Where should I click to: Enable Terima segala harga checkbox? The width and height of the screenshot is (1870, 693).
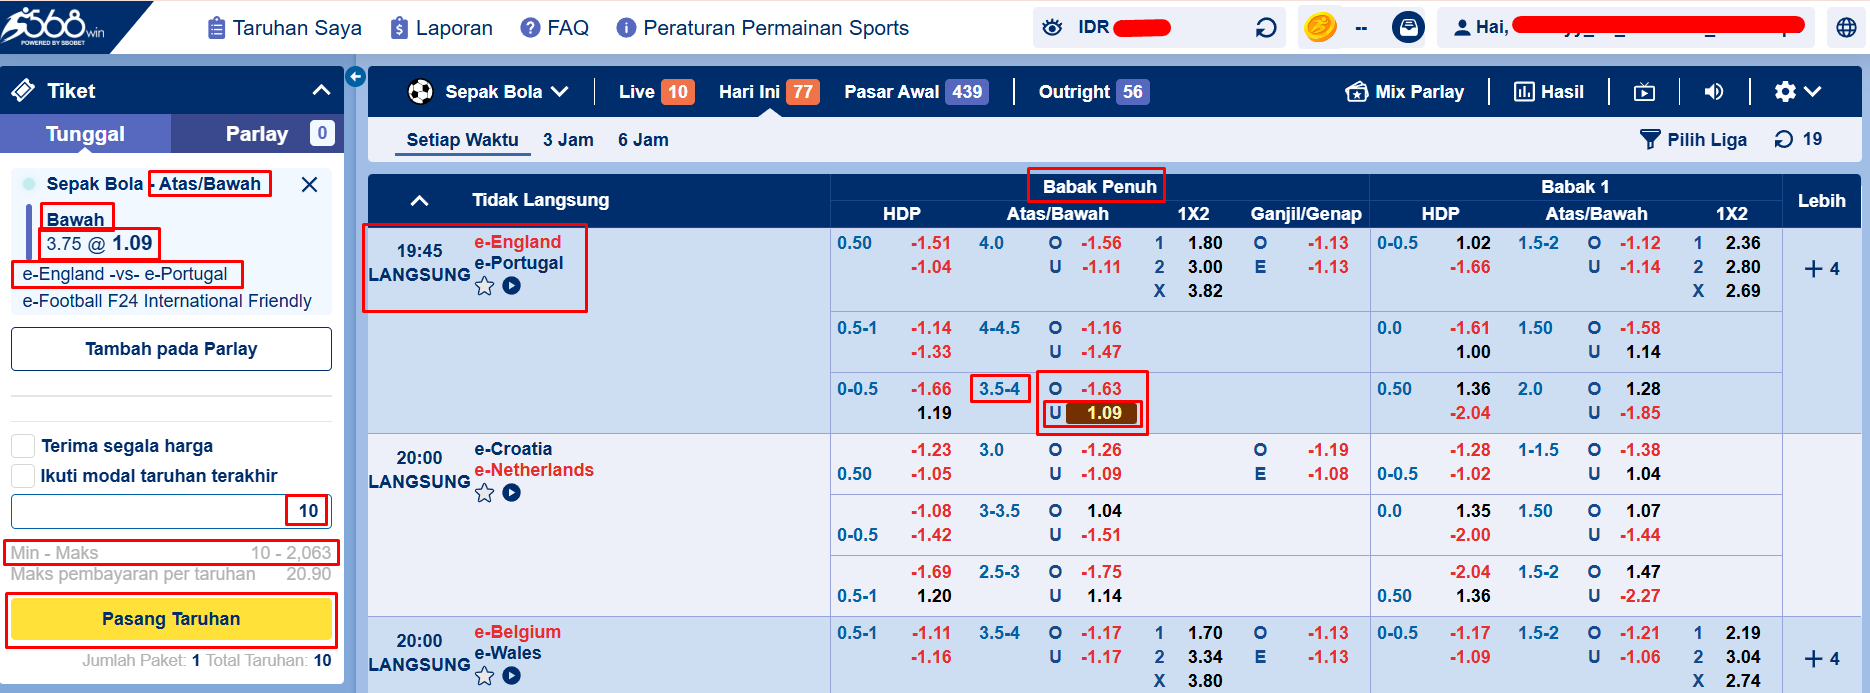click(23, 446)
